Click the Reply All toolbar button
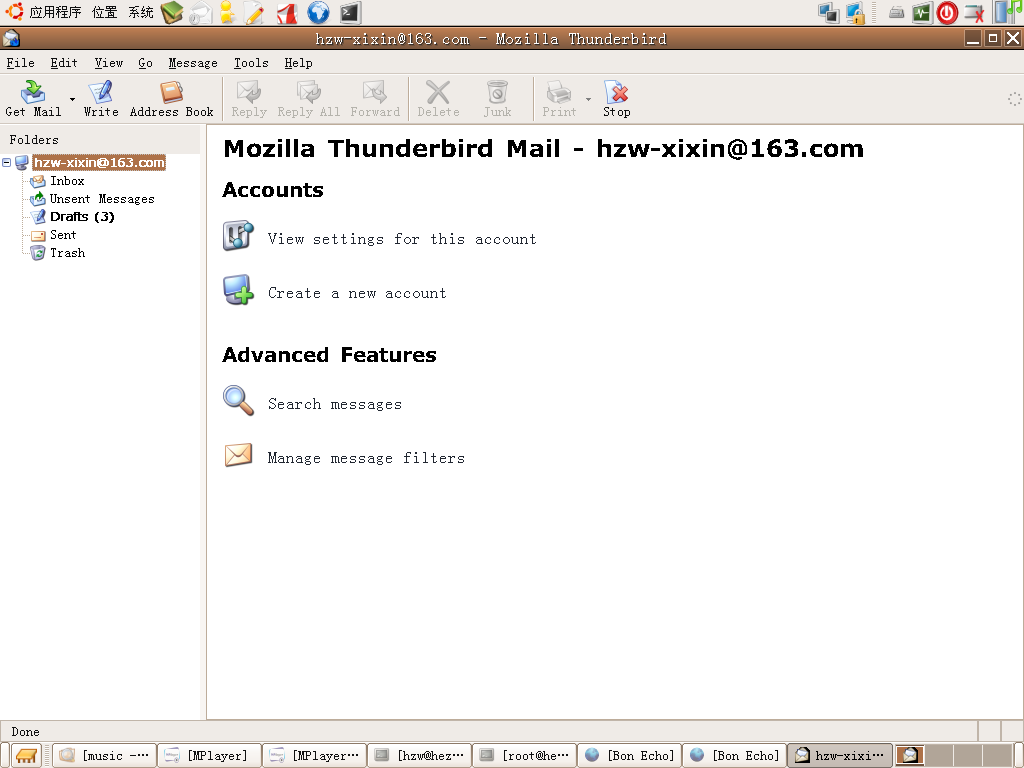Image resolution: width=1024 pixels, height=768 pixels. pyautogui.click(x=308, y=99)
